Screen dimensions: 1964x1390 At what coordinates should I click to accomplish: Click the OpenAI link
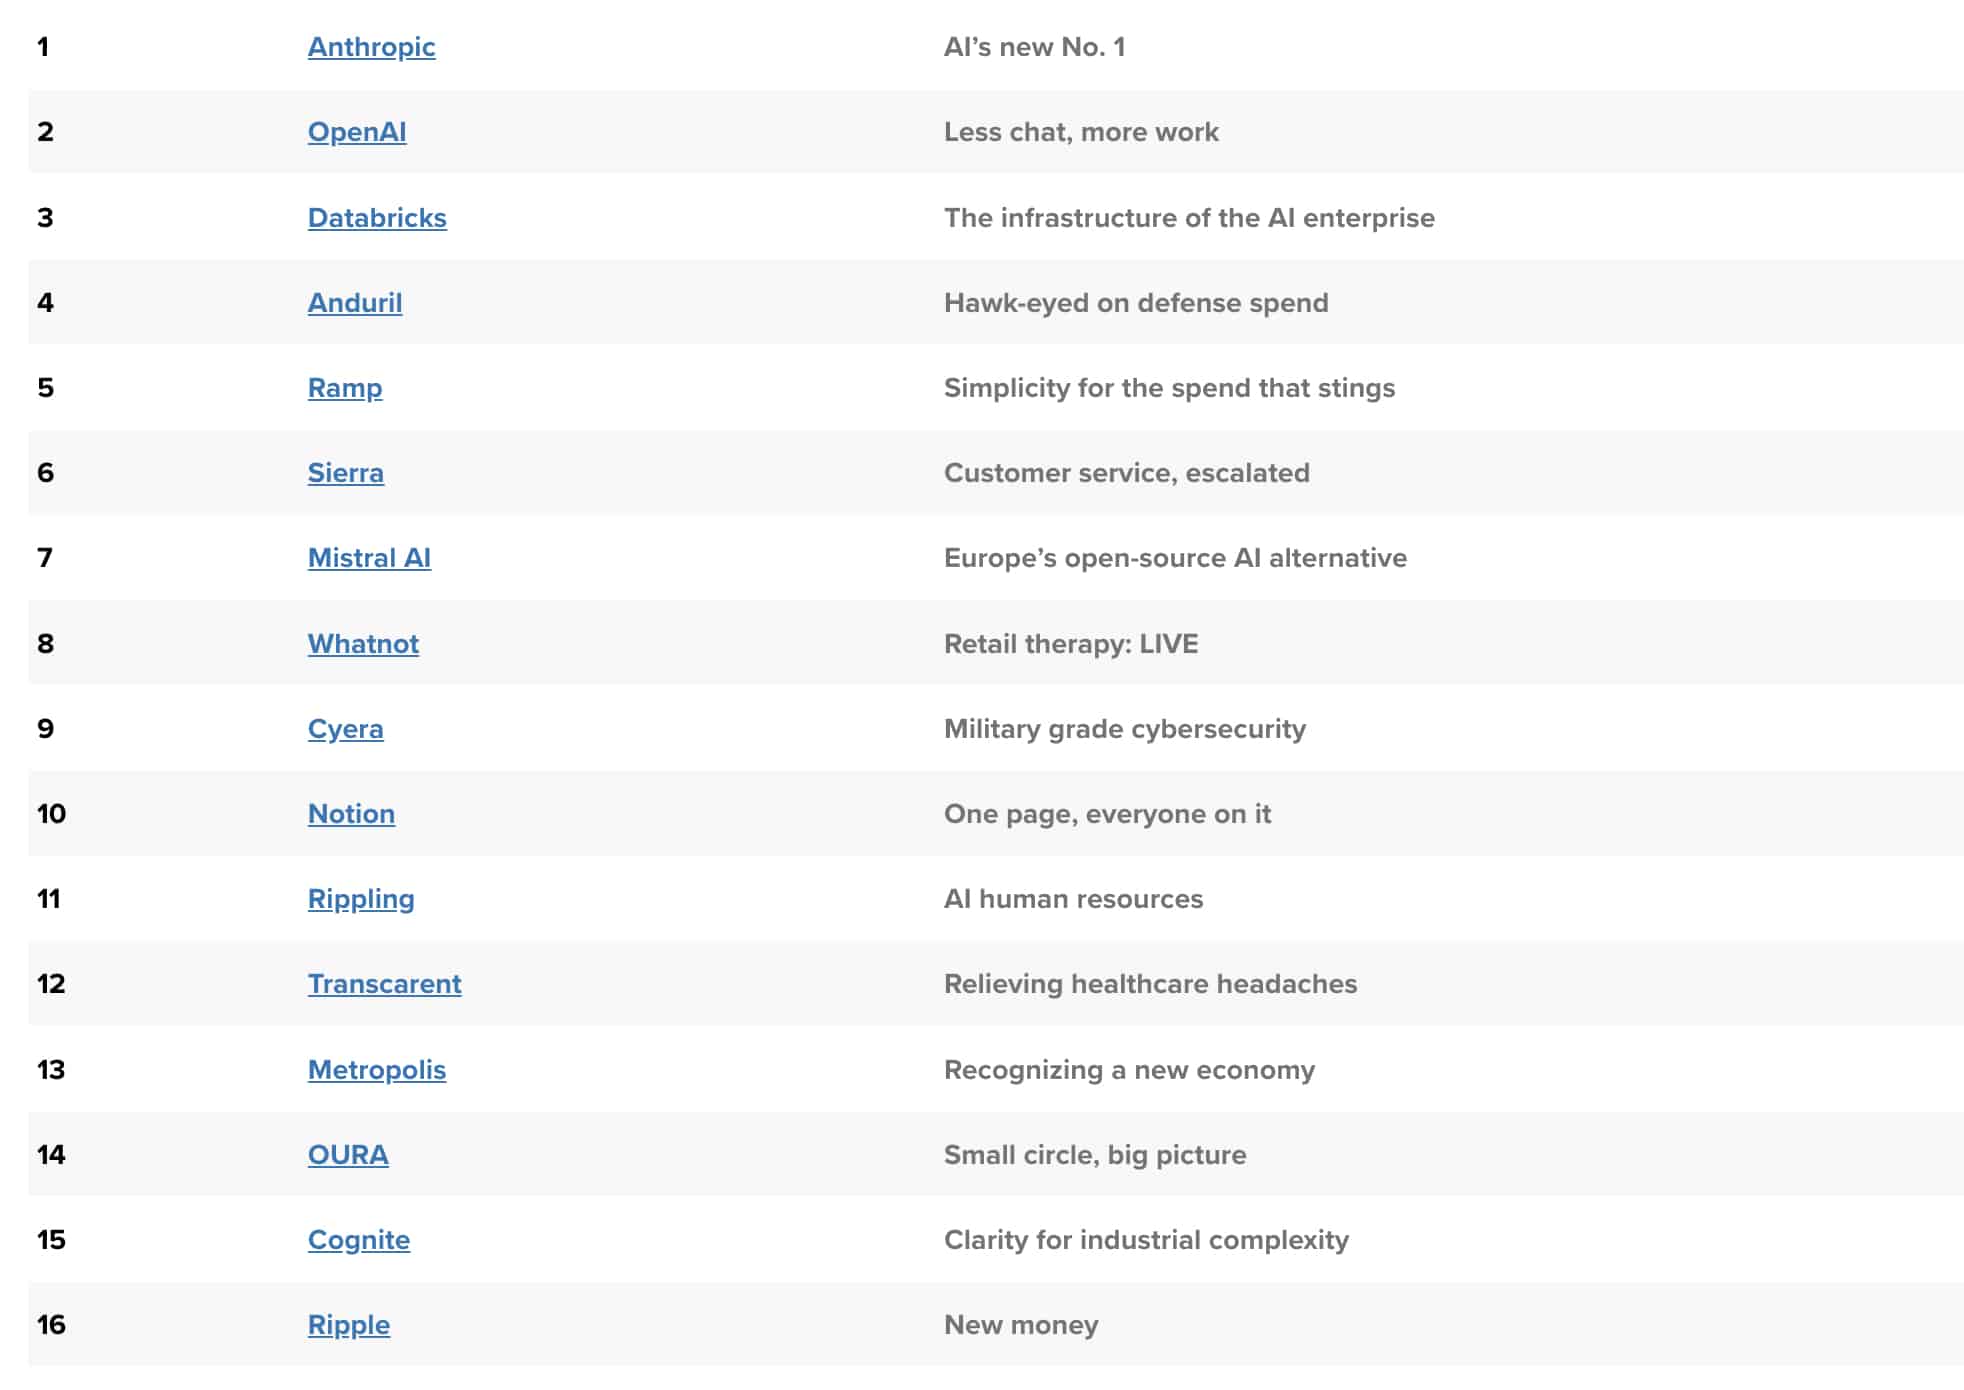(357, 132)
